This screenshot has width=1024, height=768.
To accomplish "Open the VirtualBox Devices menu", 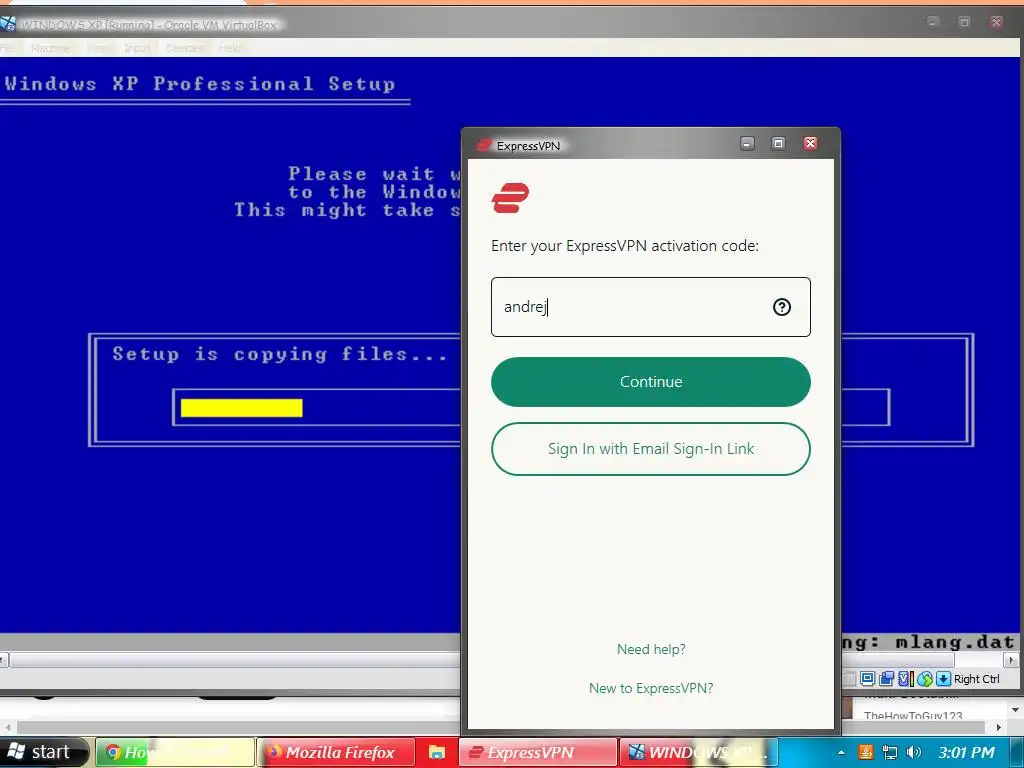I will [185, 48].
